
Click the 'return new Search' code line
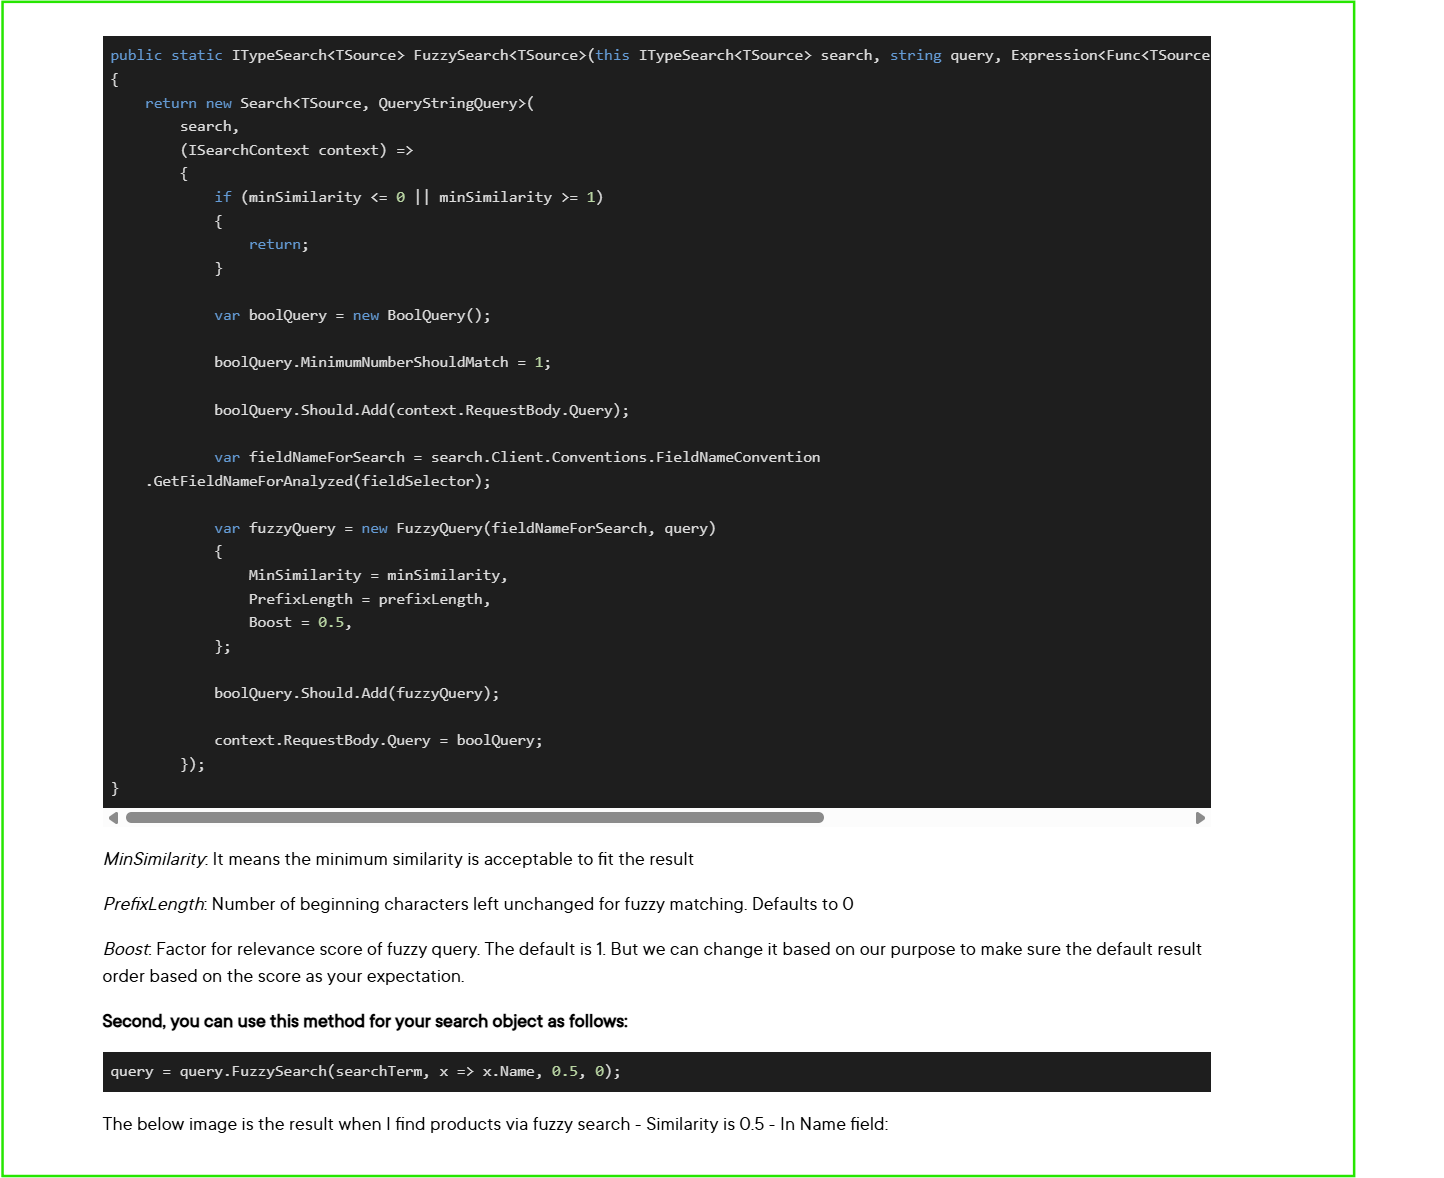(339, 103)
